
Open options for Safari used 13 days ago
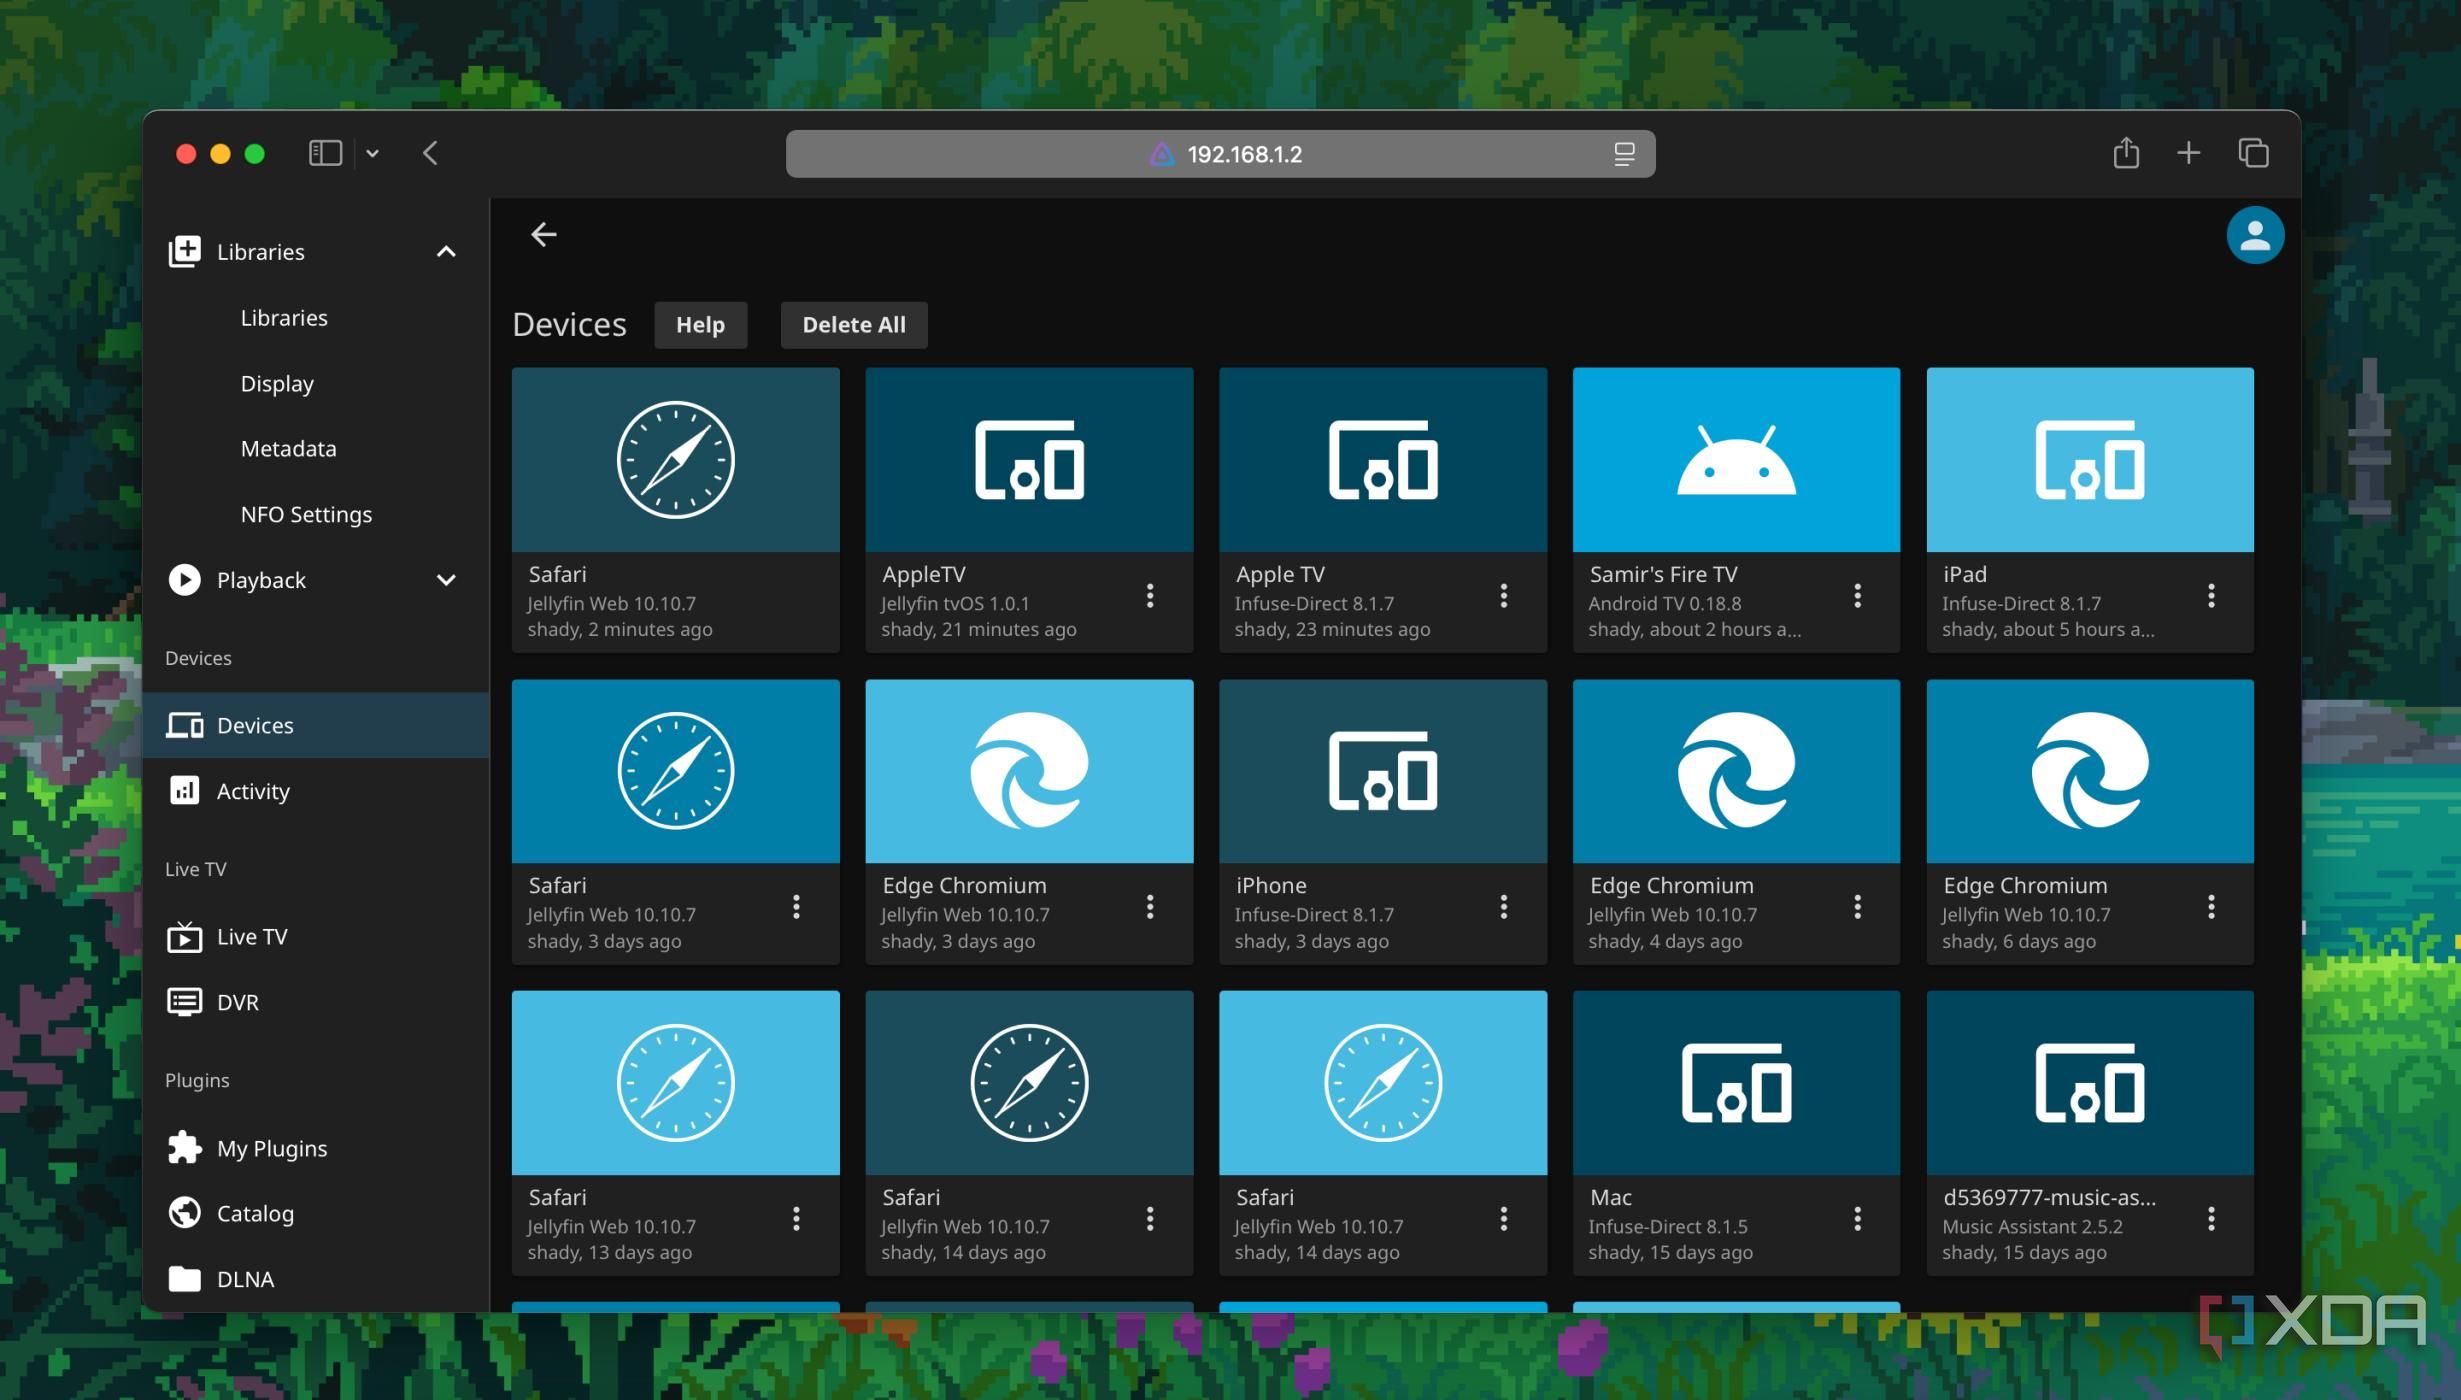coord(796,1219)
